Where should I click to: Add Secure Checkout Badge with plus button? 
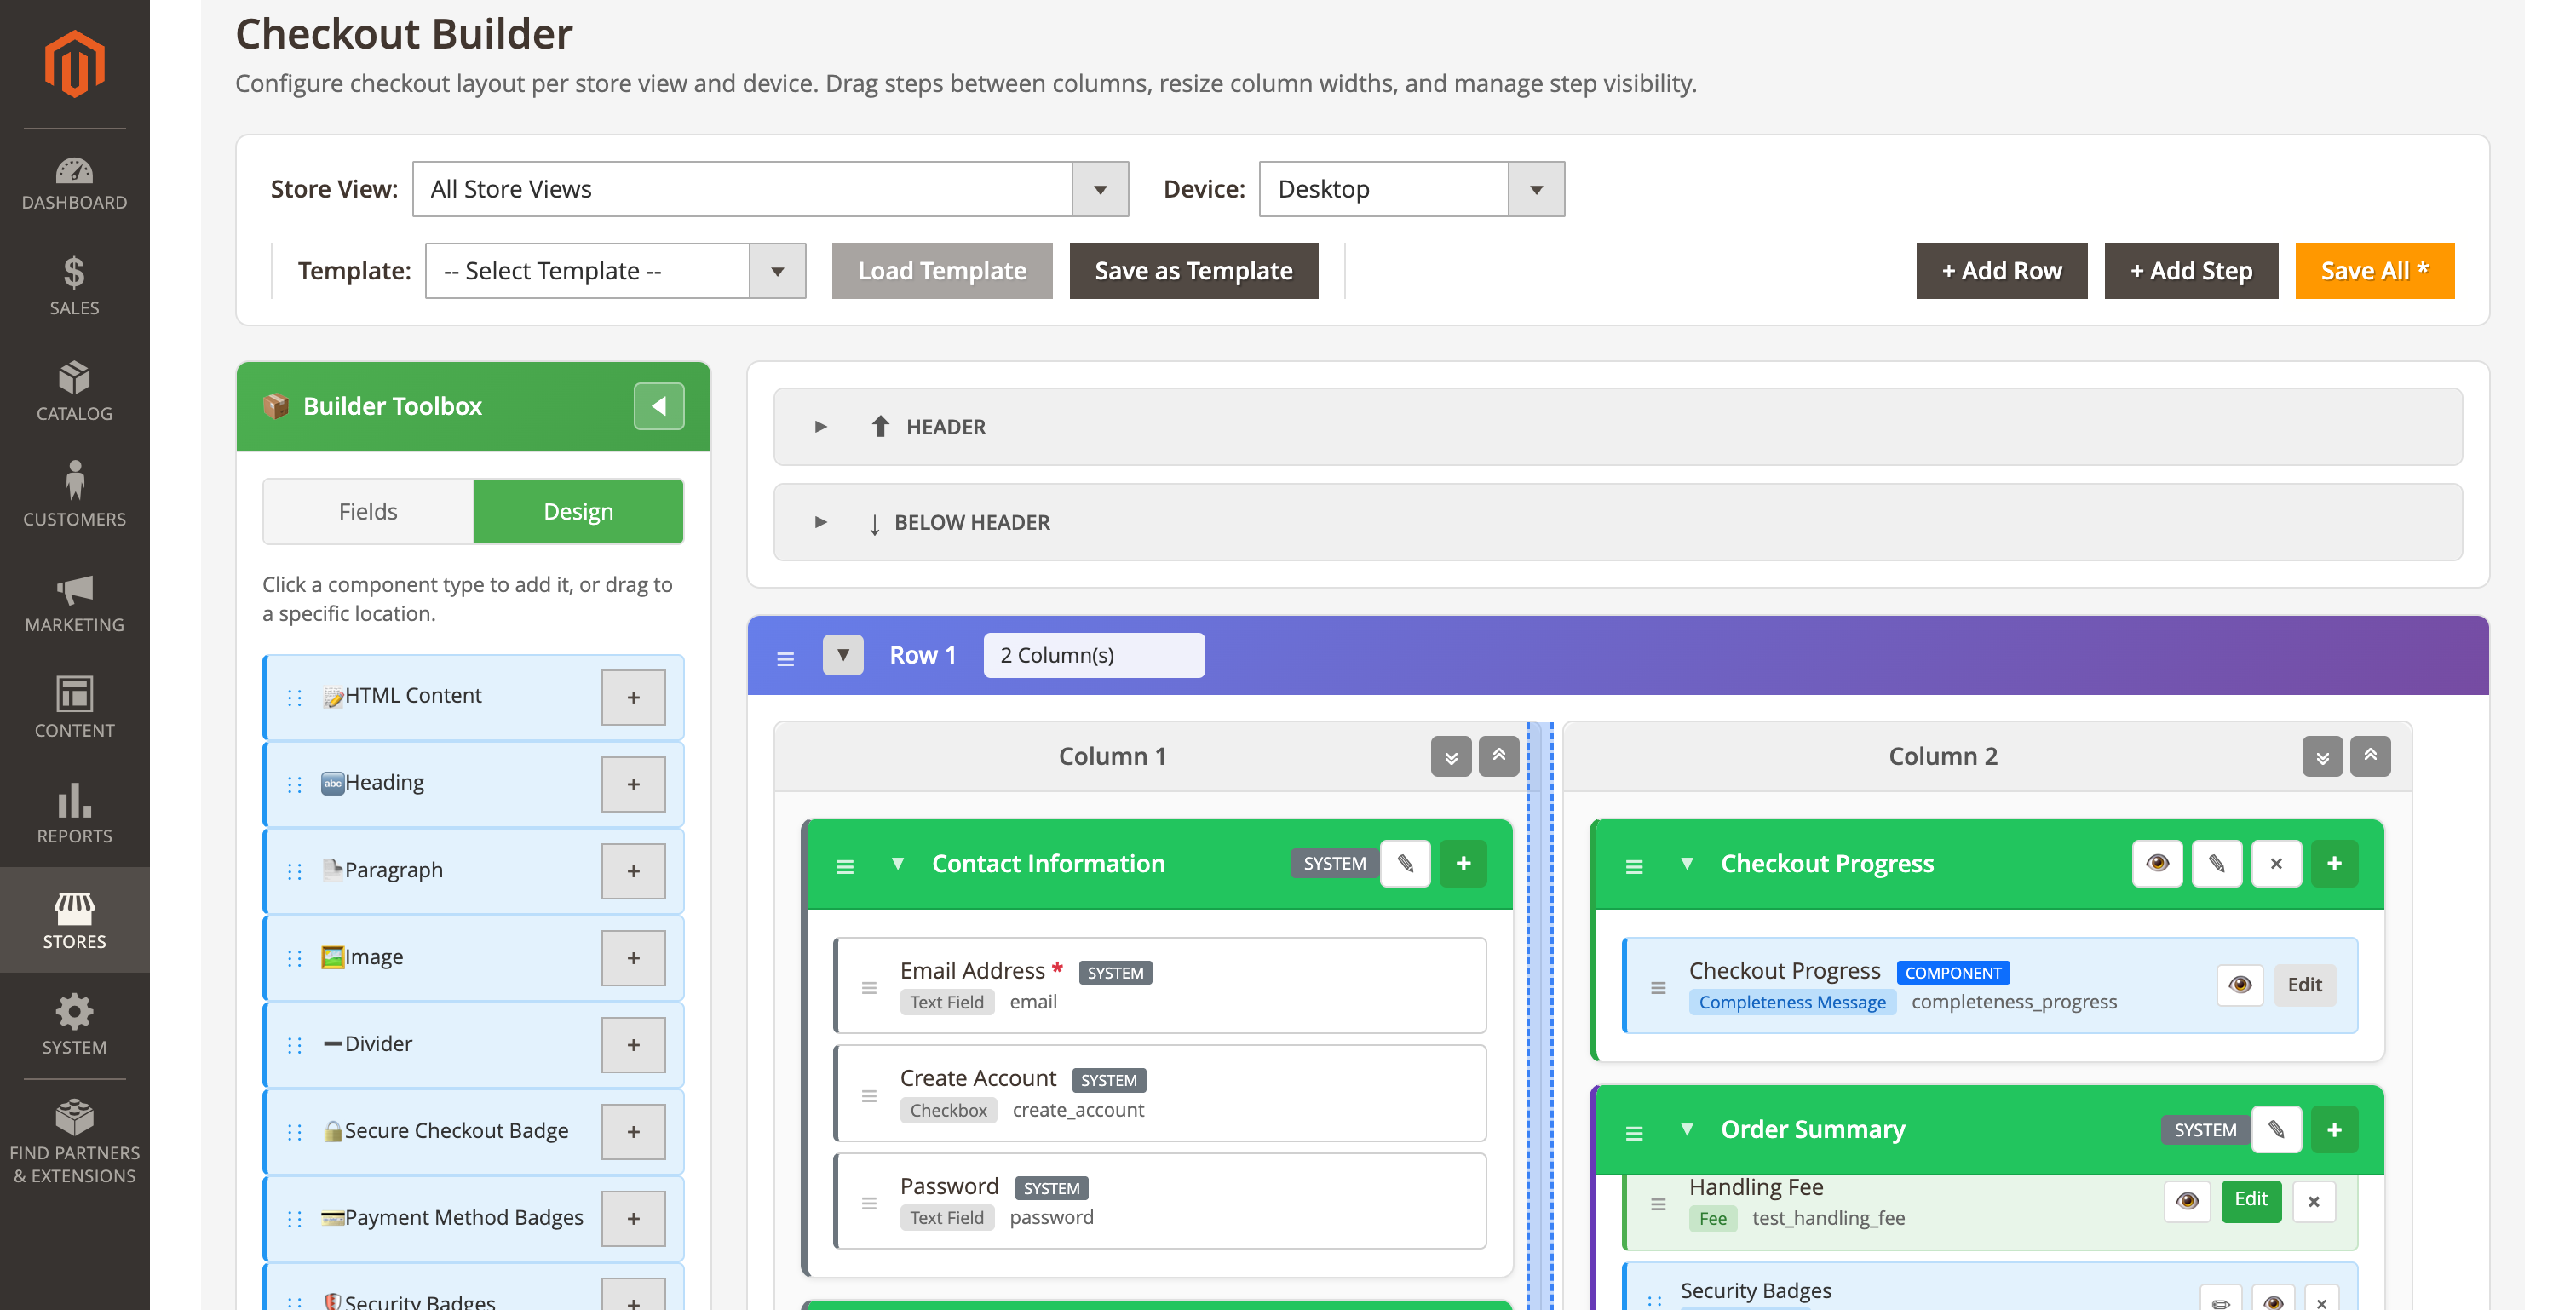633,1131
